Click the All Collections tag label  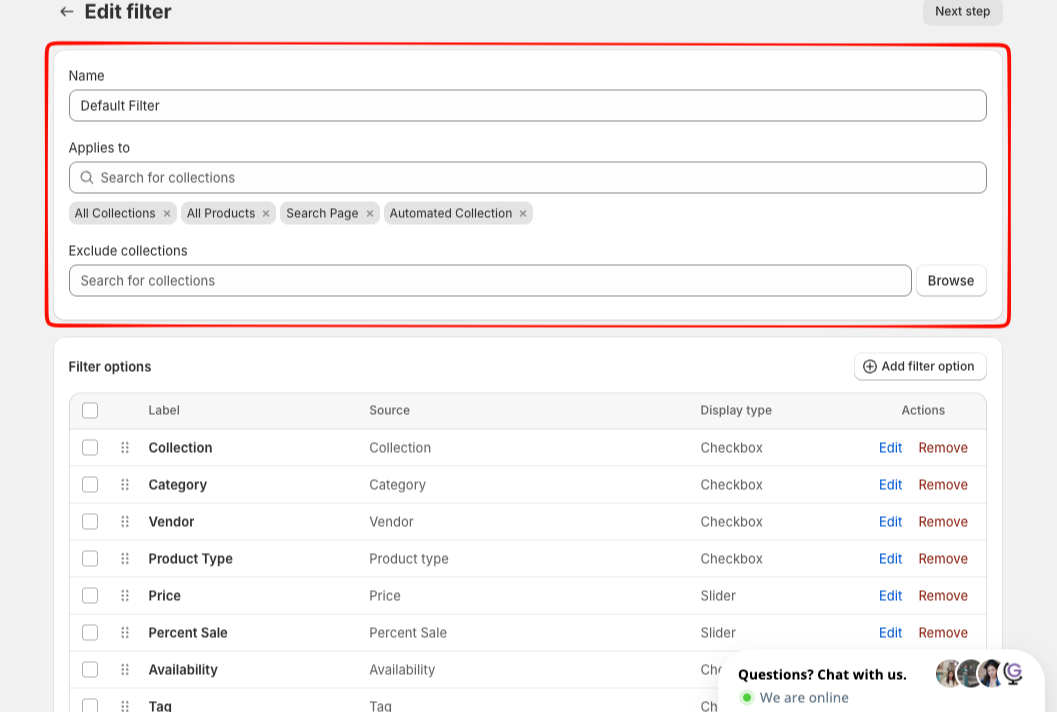click(x=115, y=214)
